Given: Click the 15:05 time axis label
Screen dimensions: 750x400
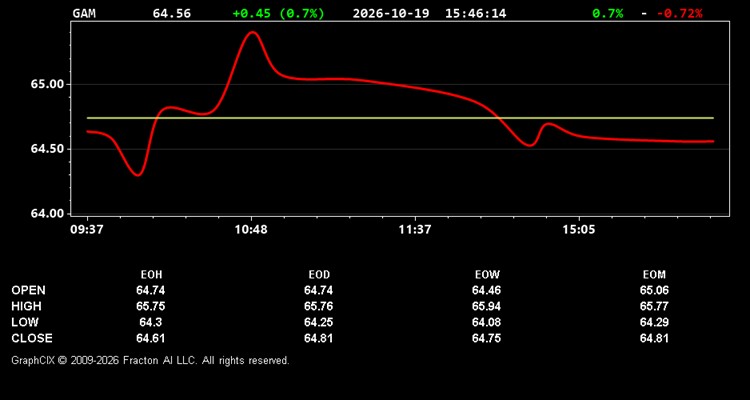Looking at the screenshot, I should 579,230.
